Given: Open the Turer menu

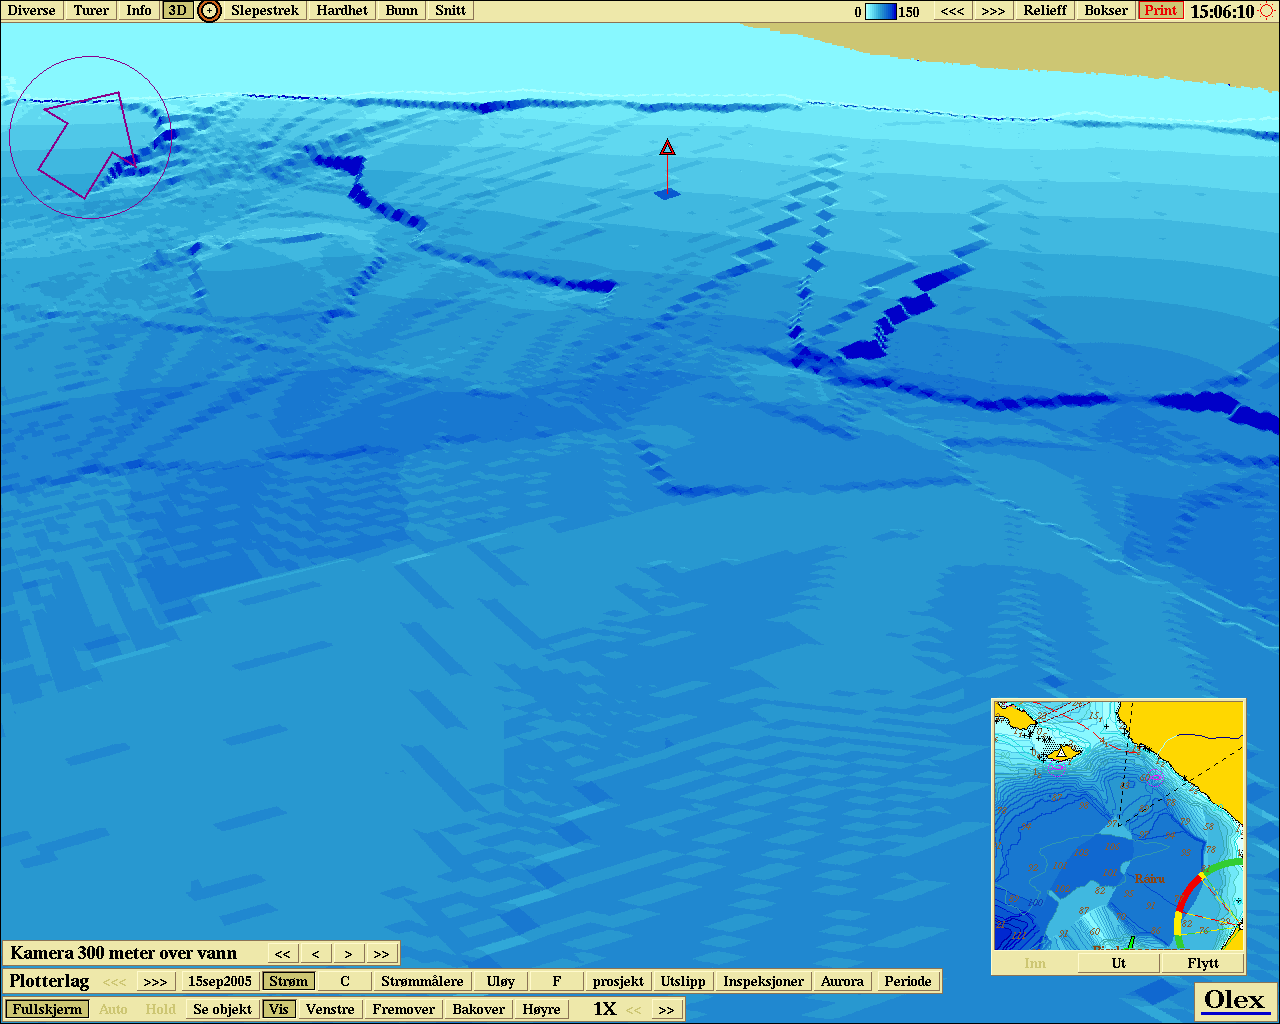Looking at the screenshot, I should pyautogui.click(x=91, y=11).
